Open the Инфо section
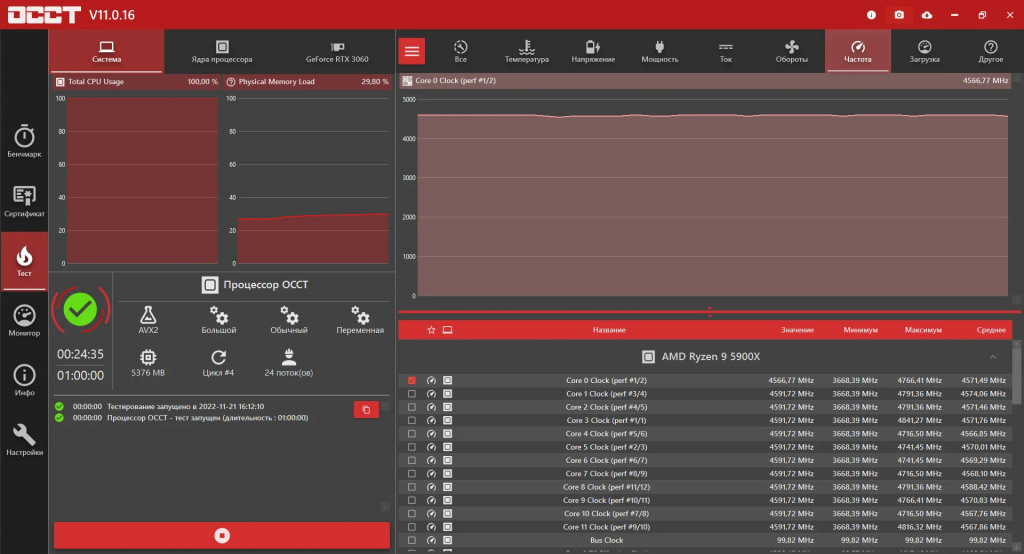Image resolution: width=1024 pixels, height=554 pixels. tap(24, 380)
